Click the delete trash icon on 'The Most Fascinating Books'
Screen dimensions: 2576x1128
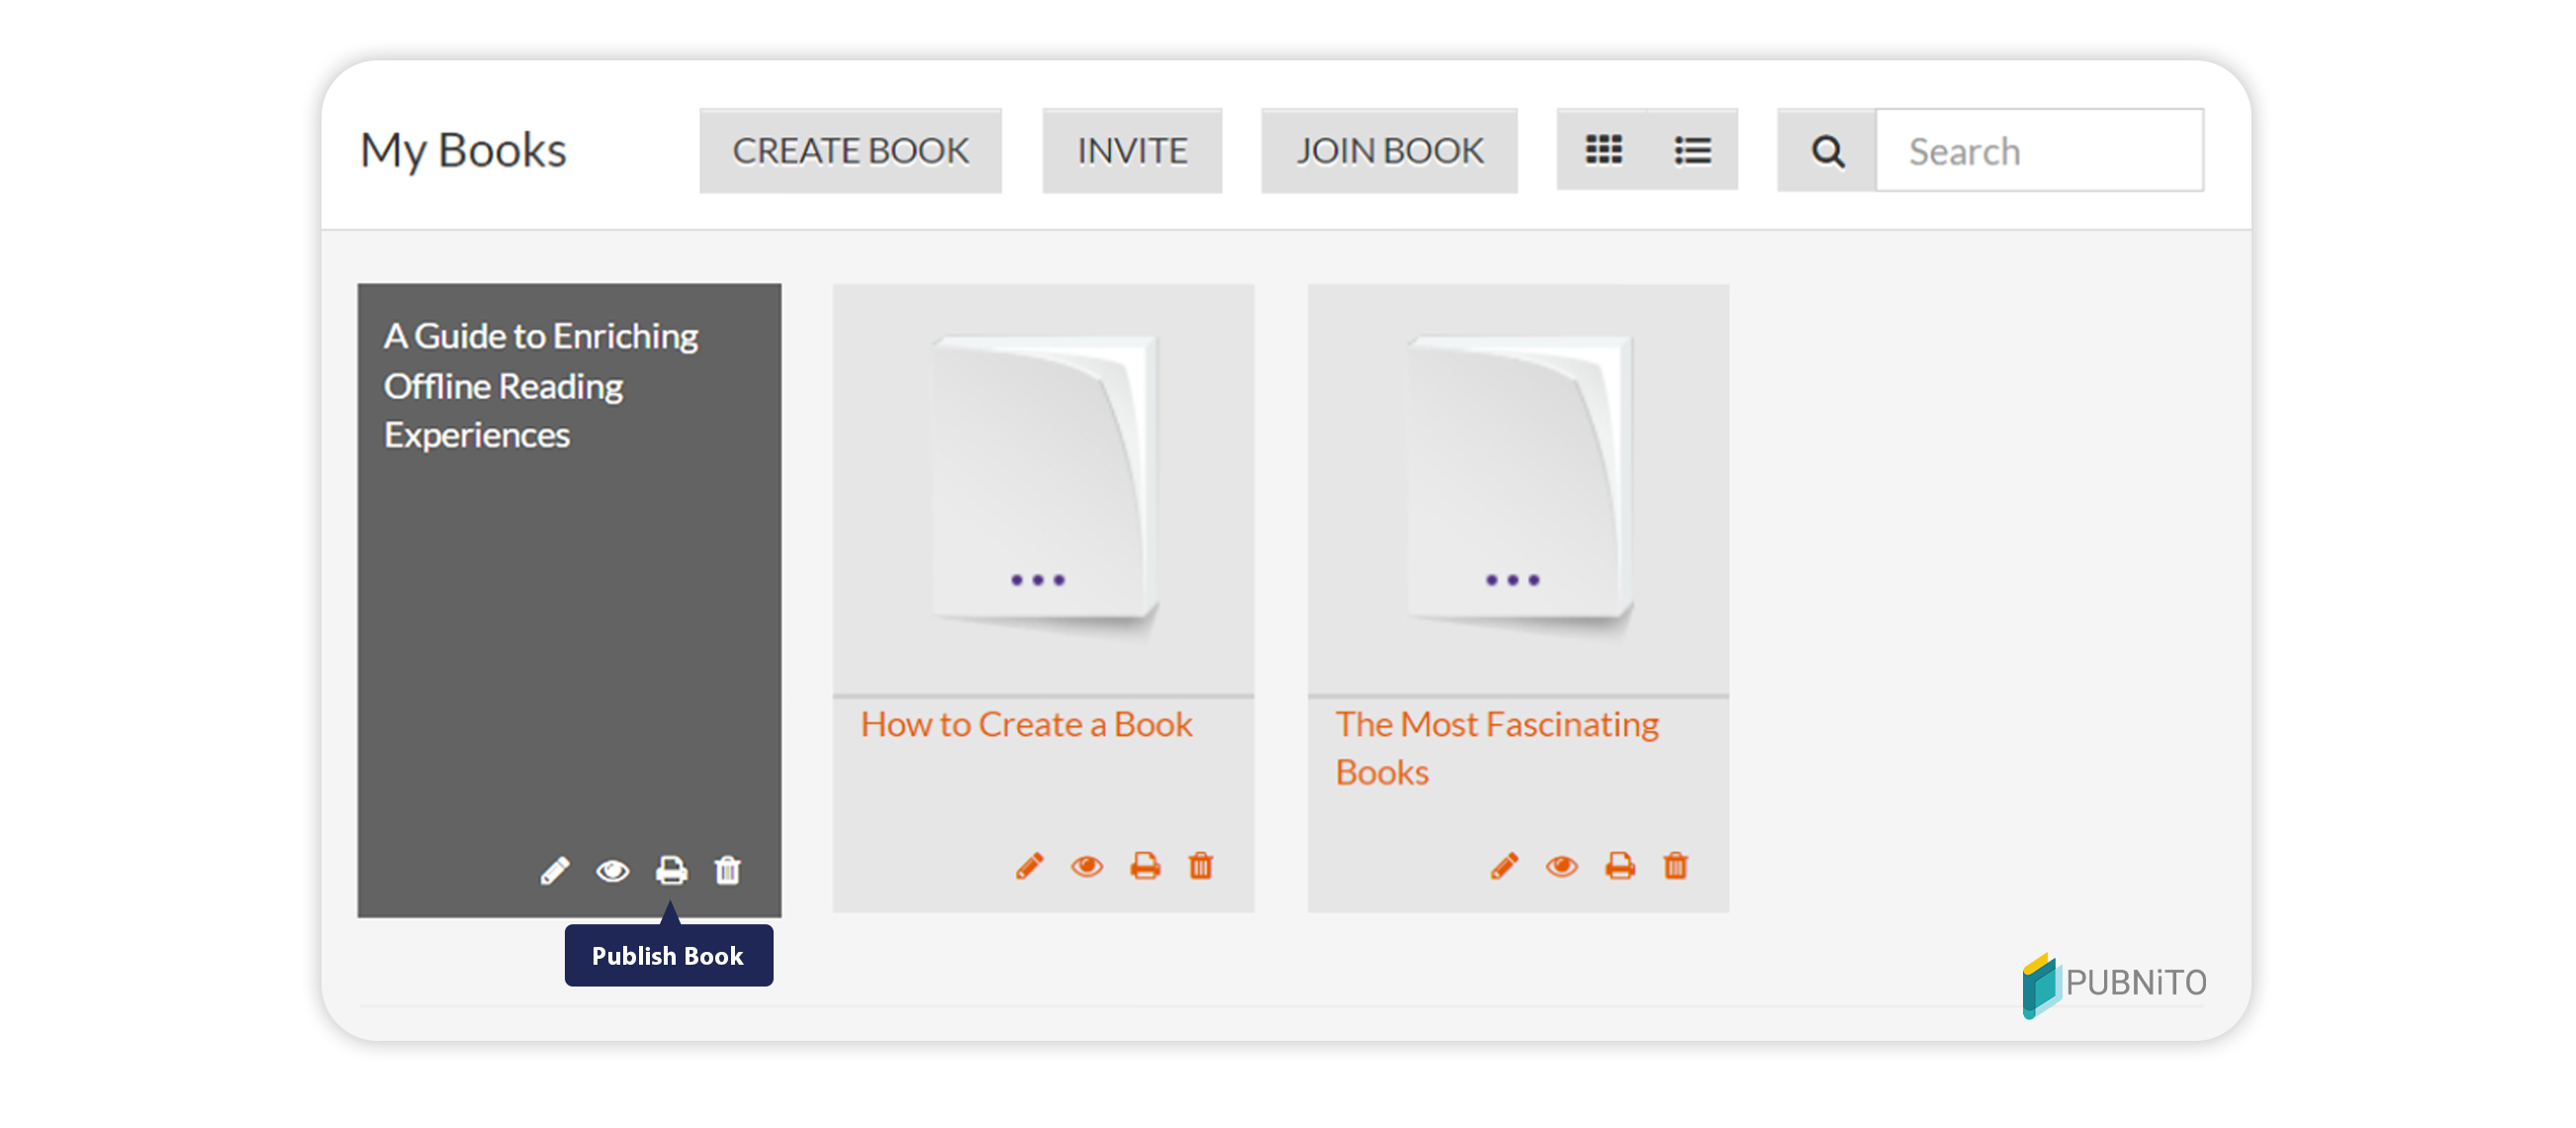(x=1673, y=865)
